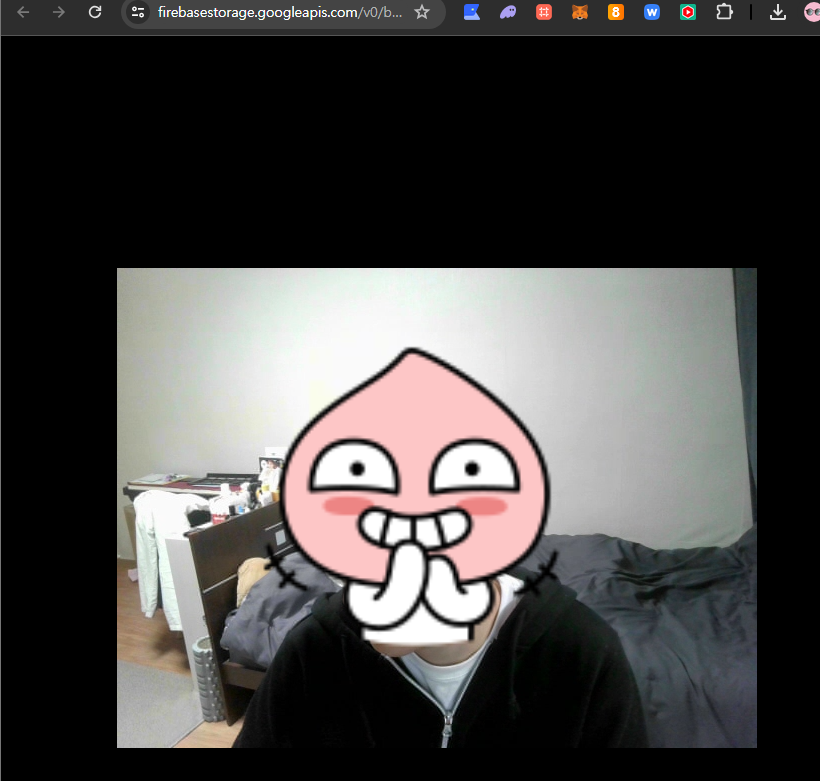Open the blue flag extension icon

point(472,12)
